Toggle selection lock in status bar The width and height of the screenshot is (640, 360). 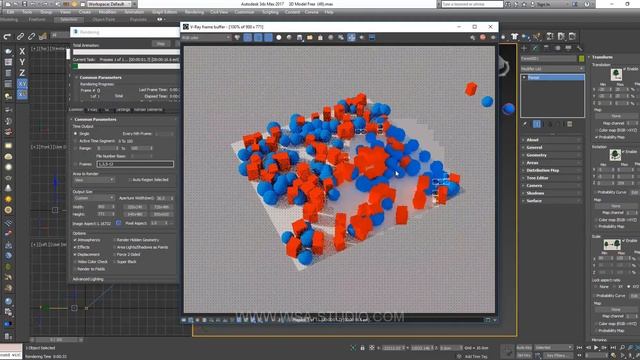click(362, 348)
